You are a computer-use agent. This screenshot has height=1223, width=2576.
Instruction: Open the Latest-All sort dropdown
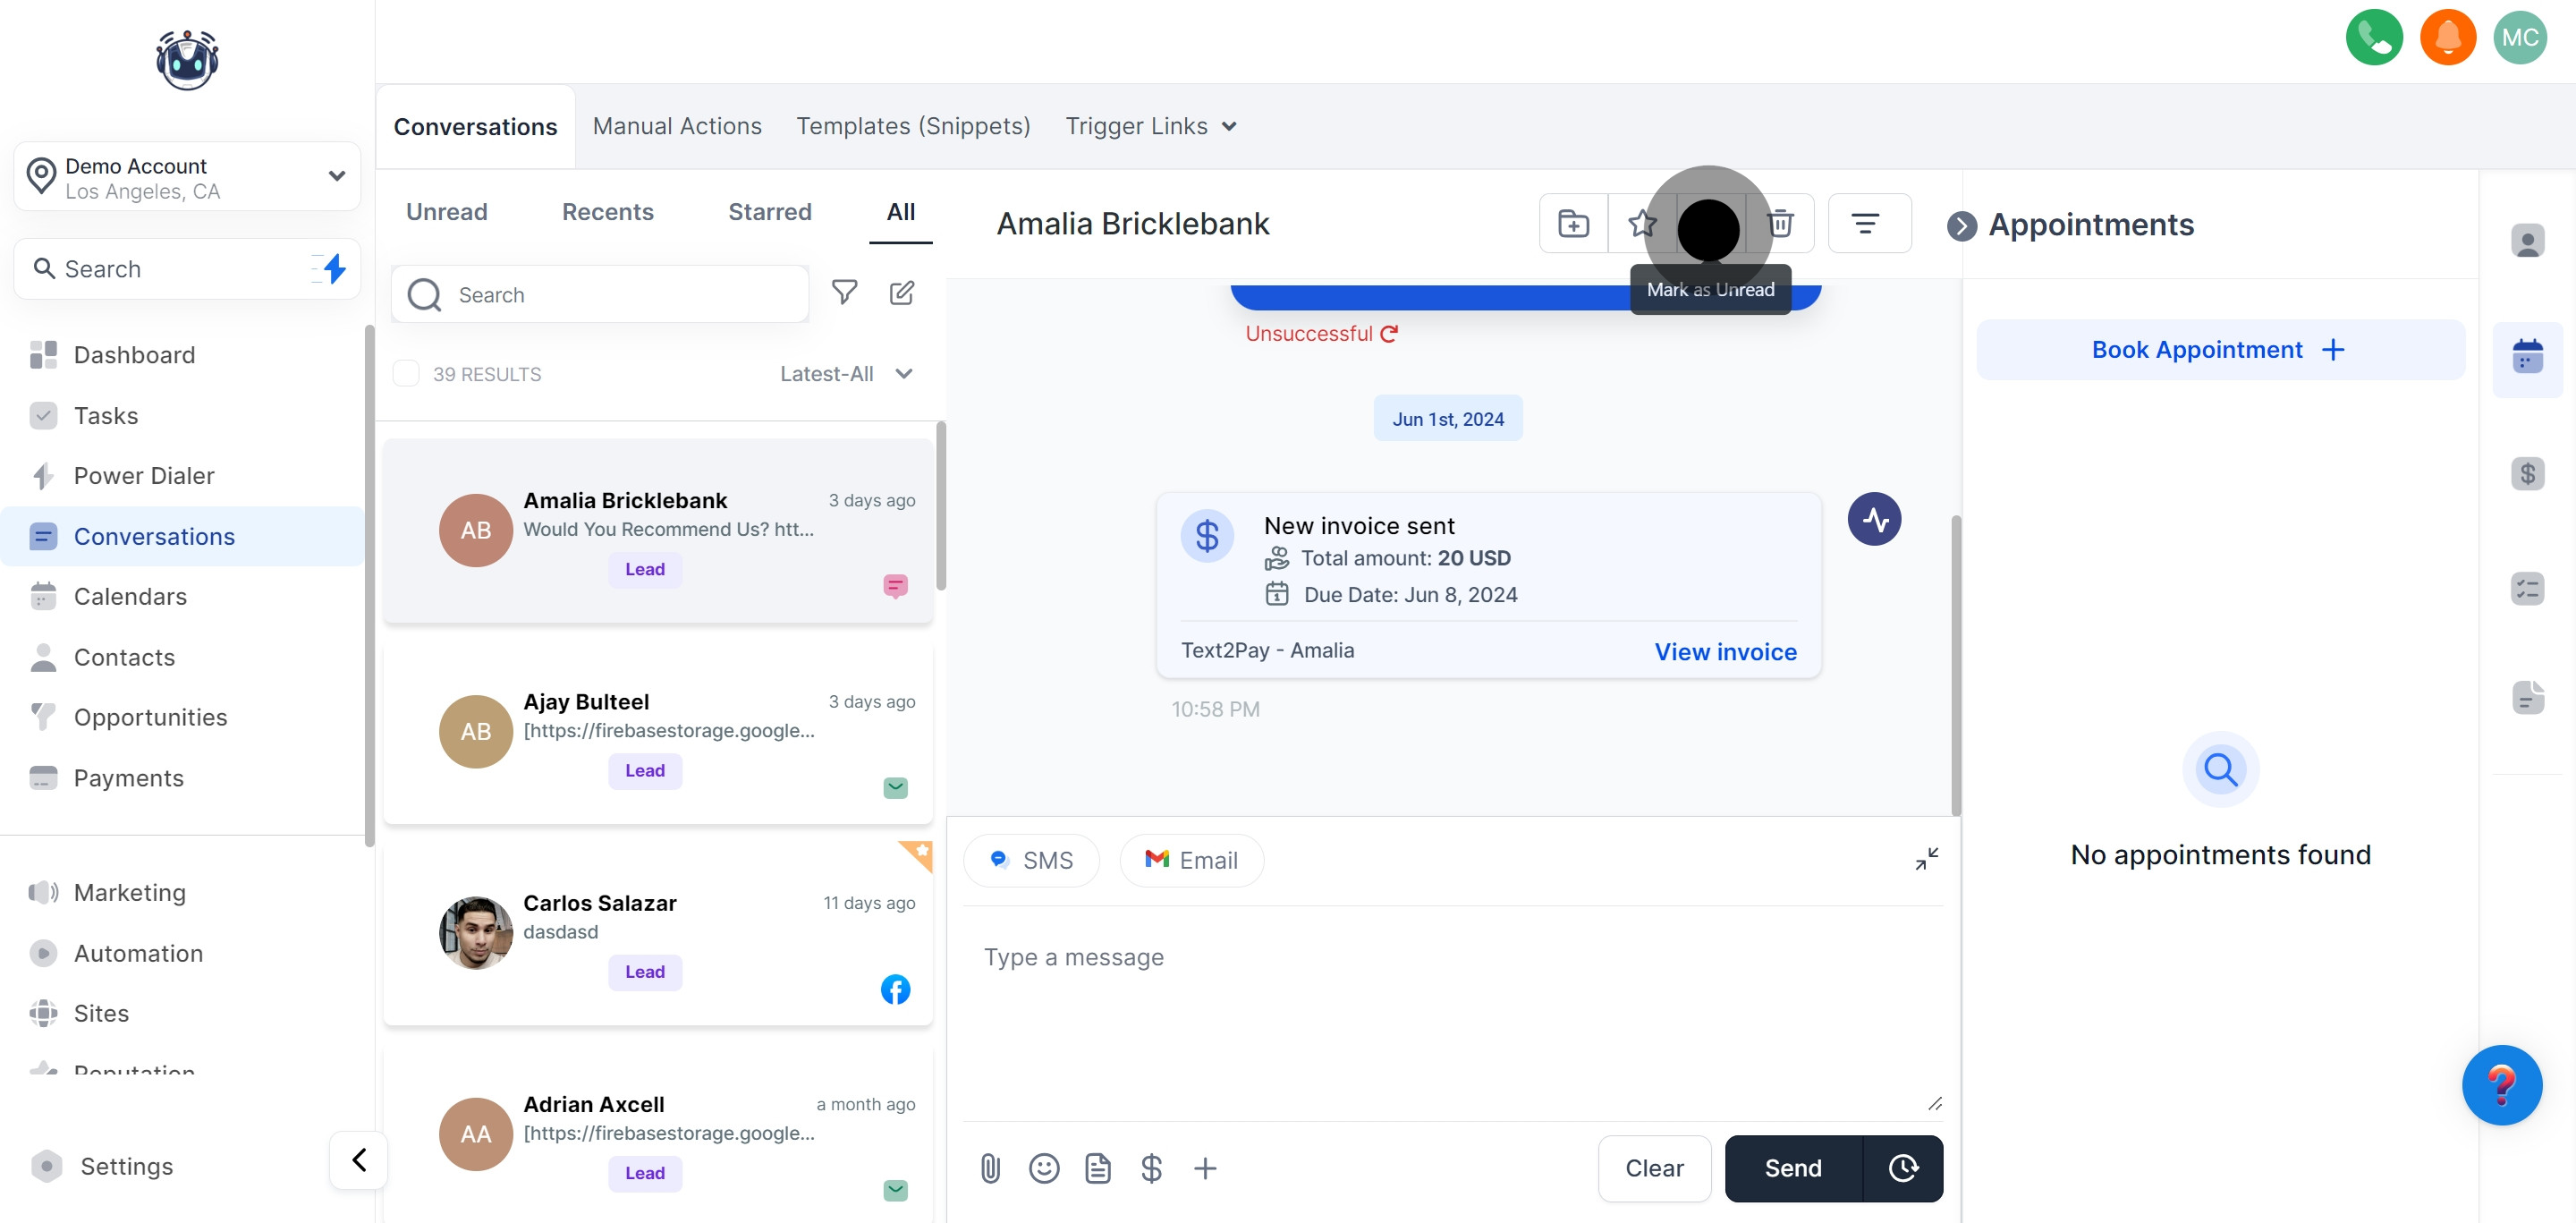[846, 374]
